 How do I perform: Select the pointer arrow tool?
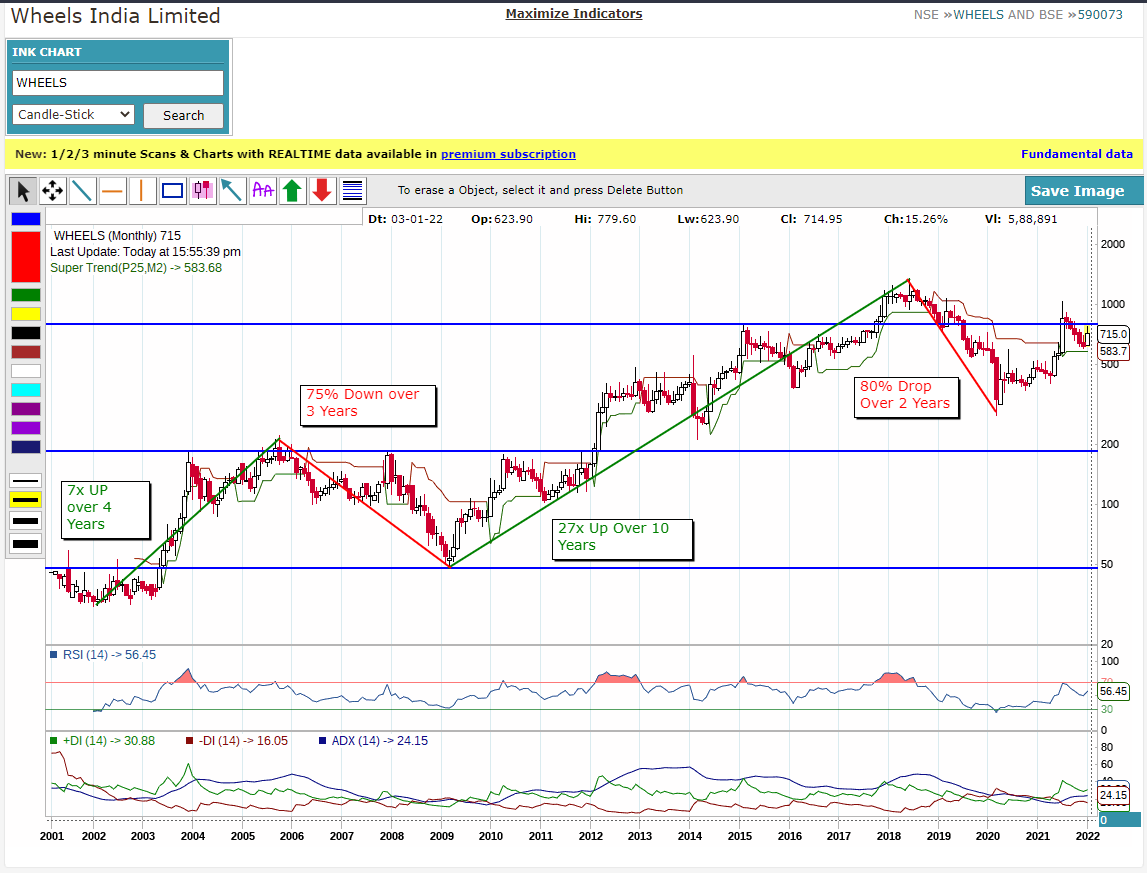coord(23,191)
